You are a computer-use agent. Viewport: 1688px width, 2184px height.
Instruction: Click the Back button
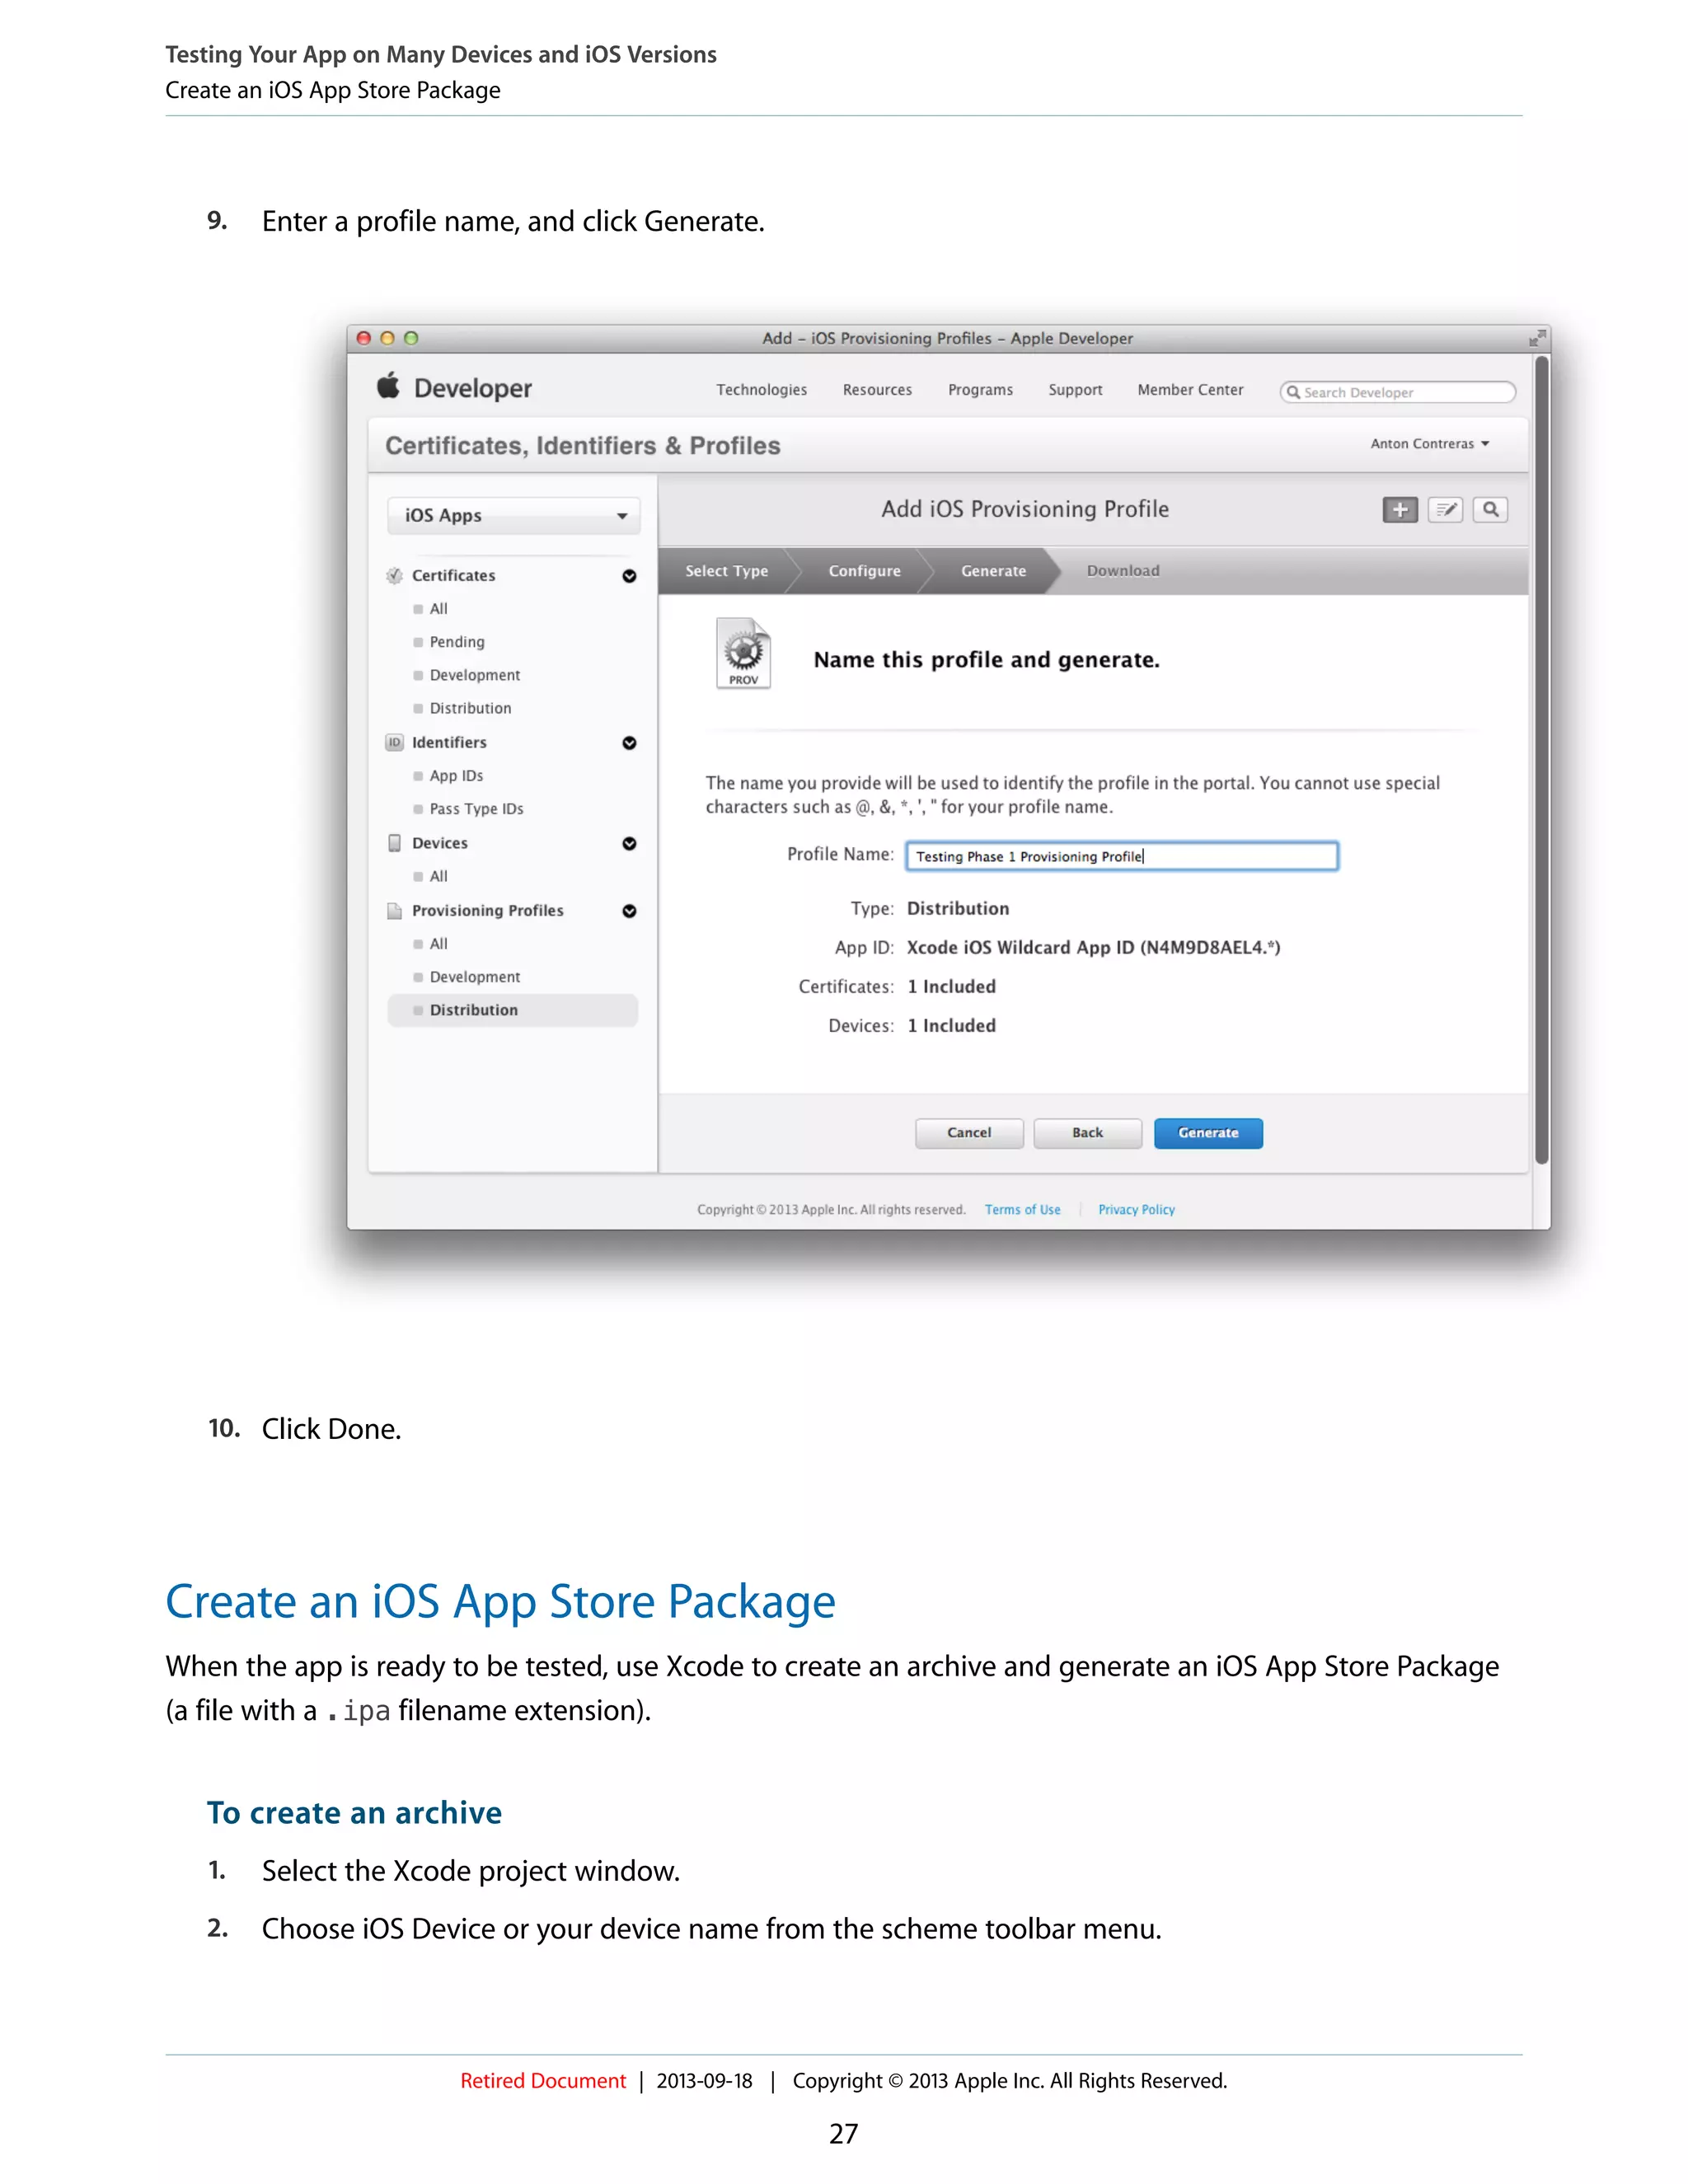[x=1087, y=1133]
